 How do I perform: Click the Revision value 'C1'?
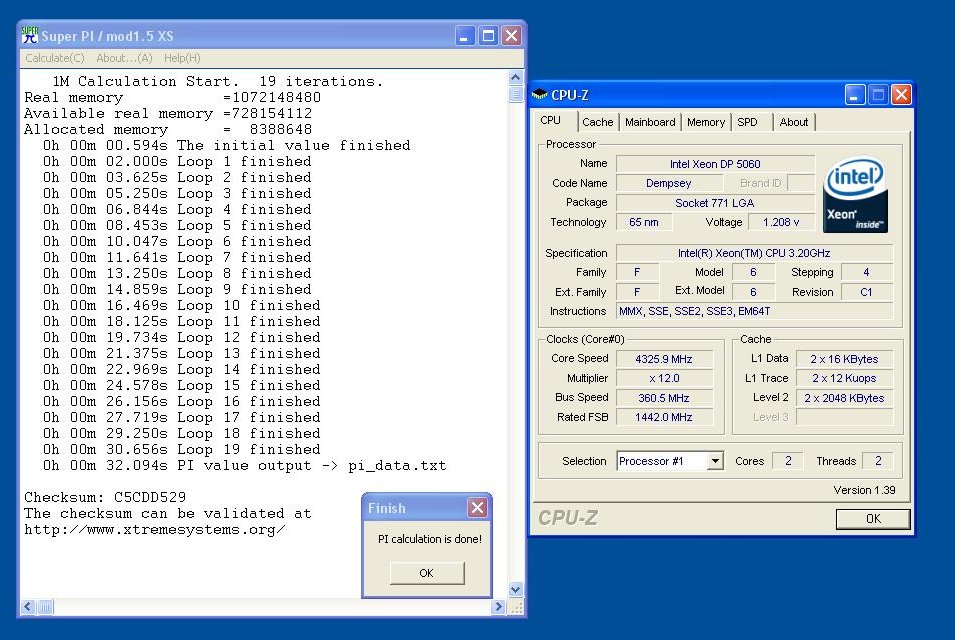pyautogui.click(x=866, y=292)
